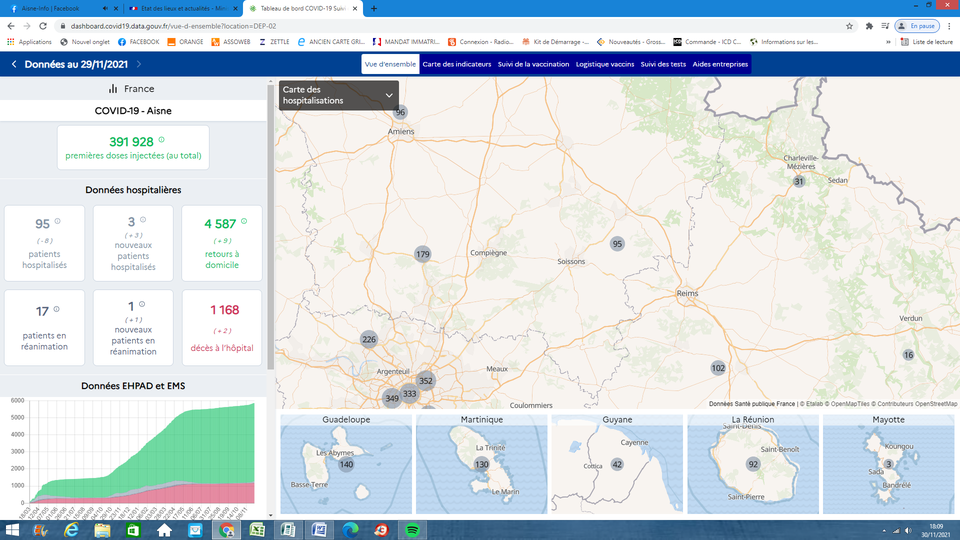This screenshot has width=960, height=540.
Task: Click info icon beside 95 hospitalised patients
Action: point(57,221)
